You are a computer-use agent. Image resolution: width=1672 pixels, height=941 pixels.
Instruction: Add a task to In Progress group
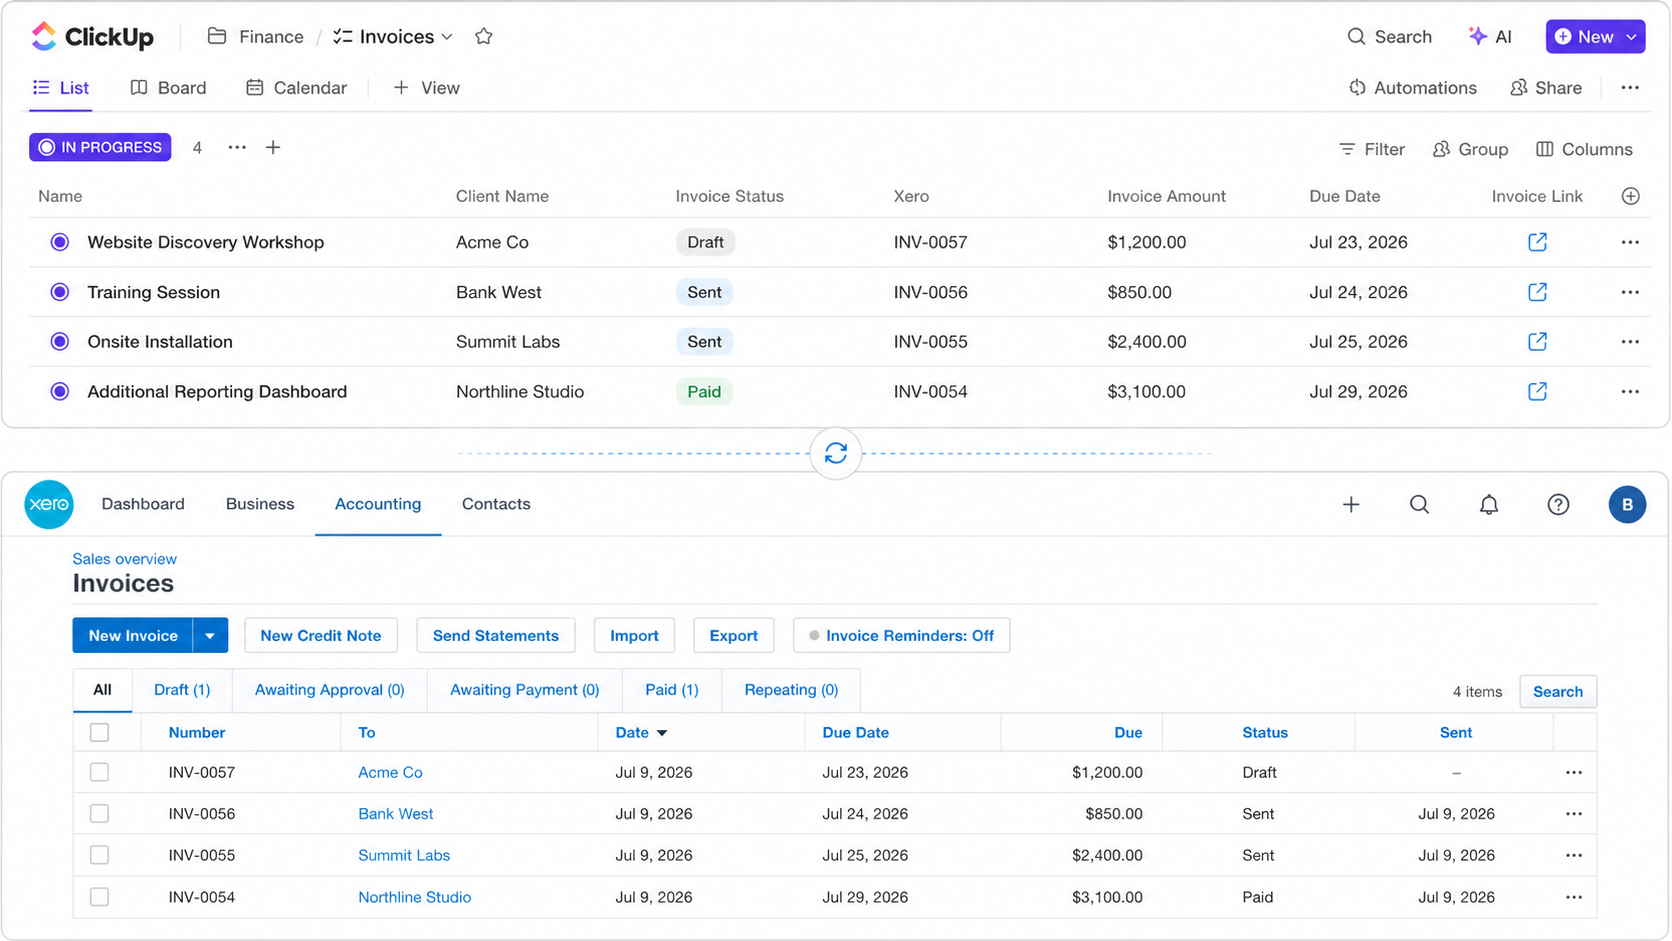click(x=273, y=148)
